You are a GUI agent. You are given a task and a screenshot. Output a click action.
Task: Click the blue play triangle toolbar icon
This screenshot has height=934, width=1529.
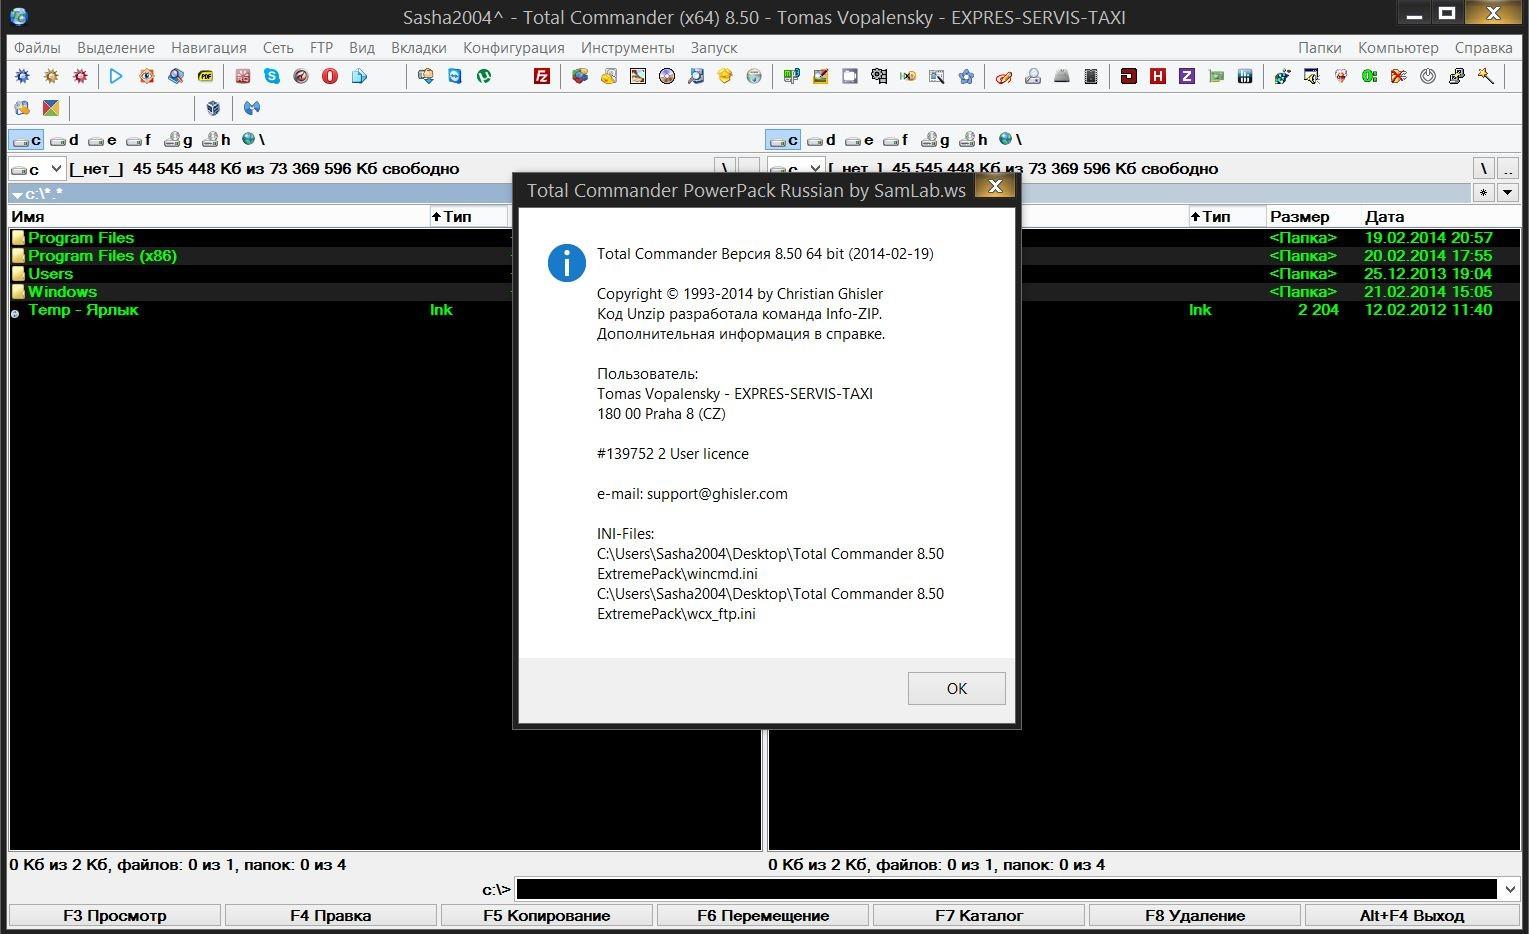coord(116,76)
